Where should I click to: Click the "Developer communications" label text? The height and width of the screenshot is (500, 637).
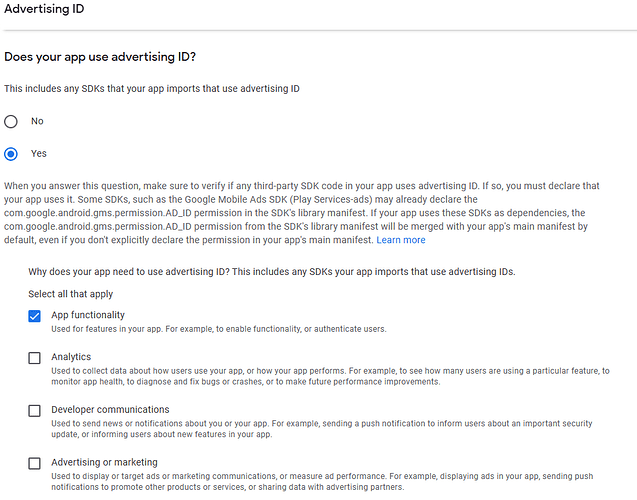coord(110,410)
